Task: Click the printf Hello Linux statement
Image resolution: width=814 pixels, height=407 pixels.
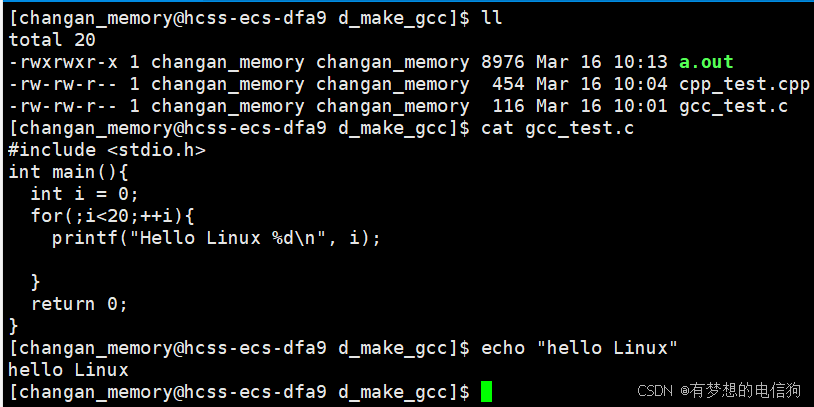Action: pos(216,238)
